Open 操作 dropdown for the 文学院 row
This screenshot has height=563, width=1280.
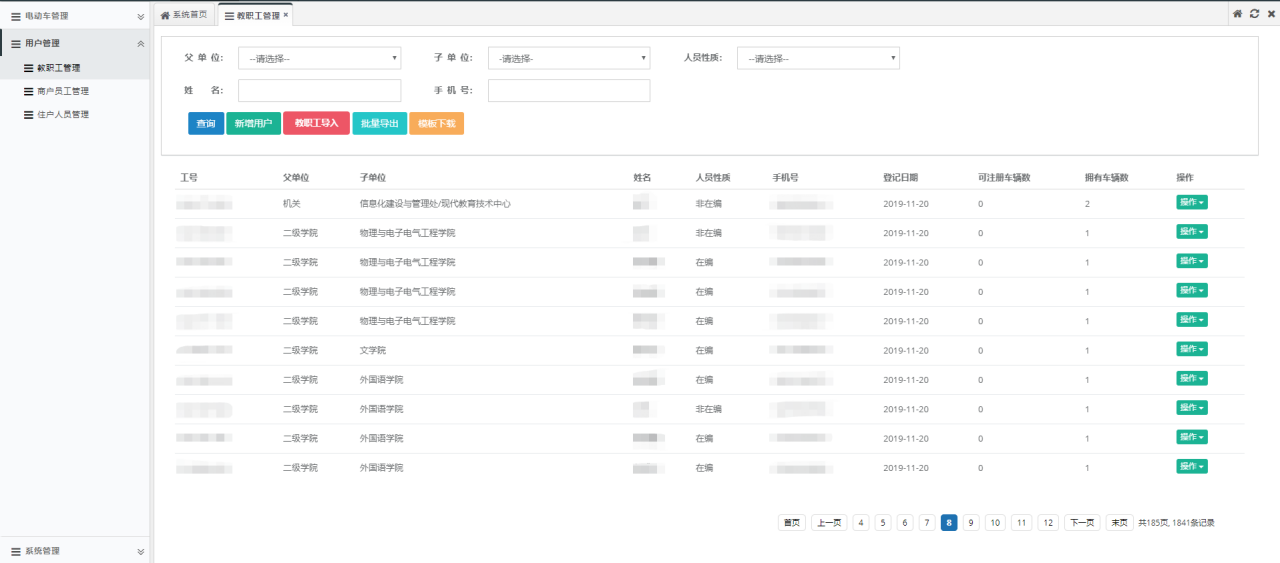point(1192,349)
